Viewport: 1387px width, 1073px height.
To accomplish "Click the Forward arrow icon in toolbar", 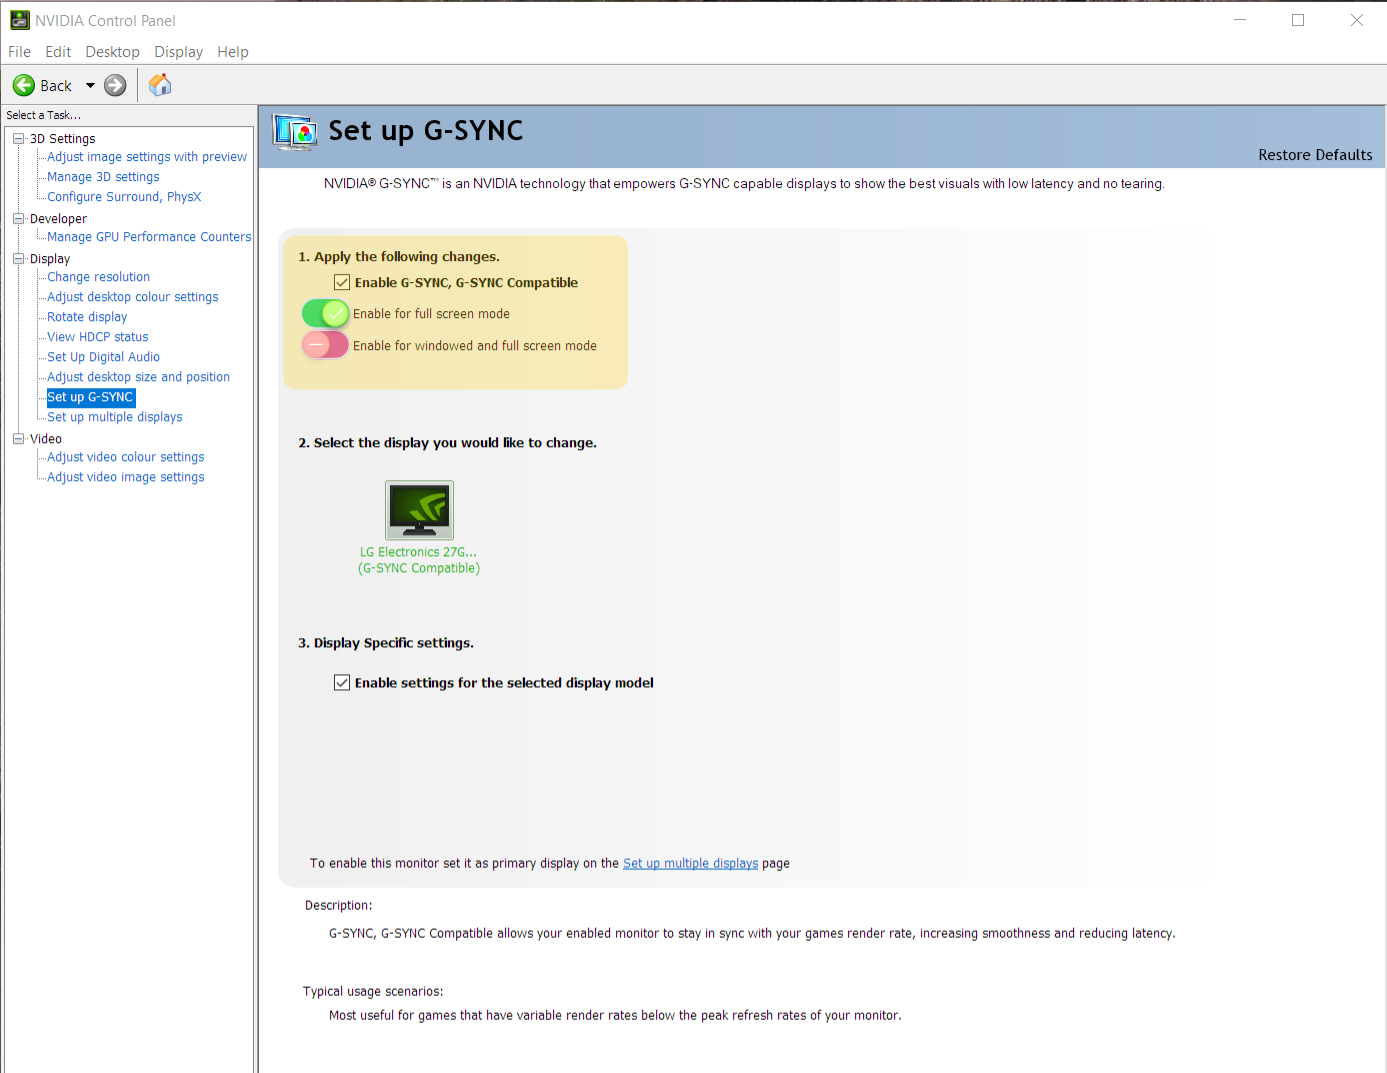I will pyautogui.click(x=116, y=85).
